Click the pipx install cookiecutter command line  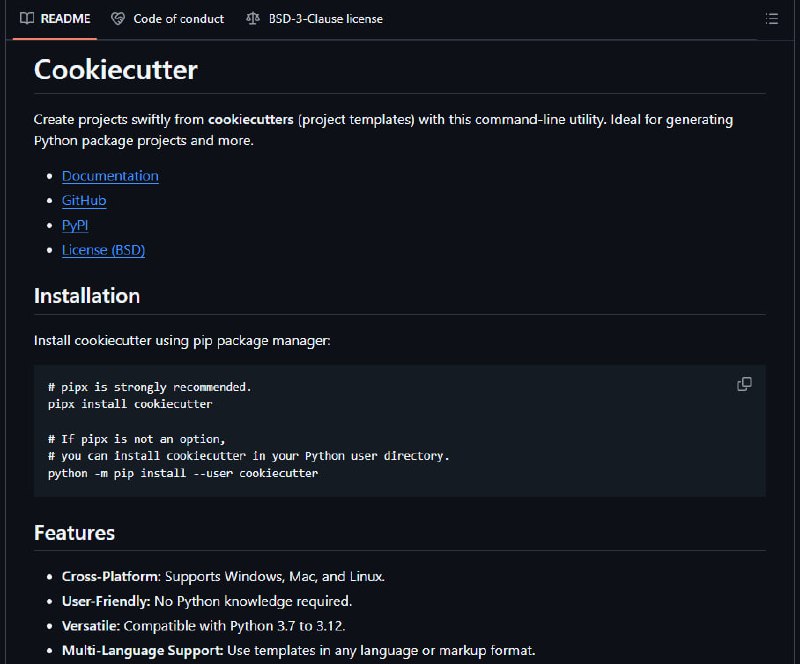click(130, 404)
